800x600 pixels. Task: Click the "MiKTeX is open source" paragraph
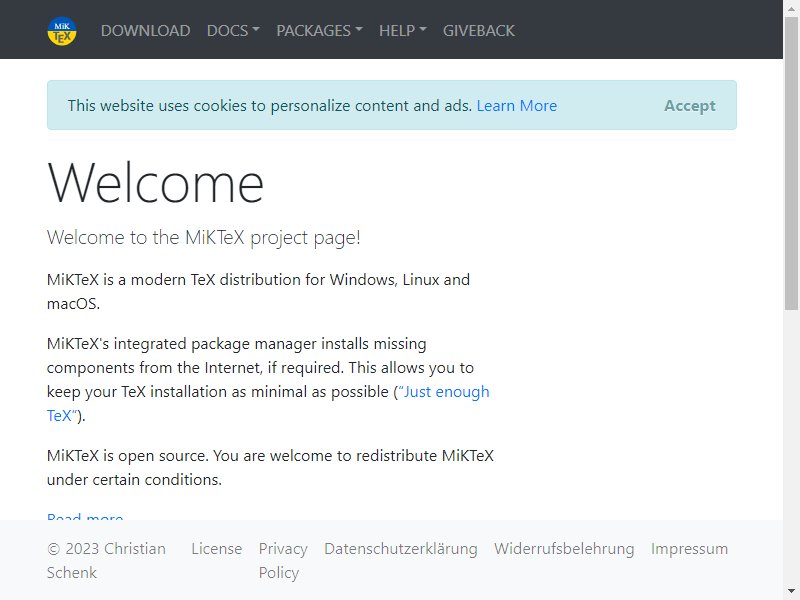point(270,467)
